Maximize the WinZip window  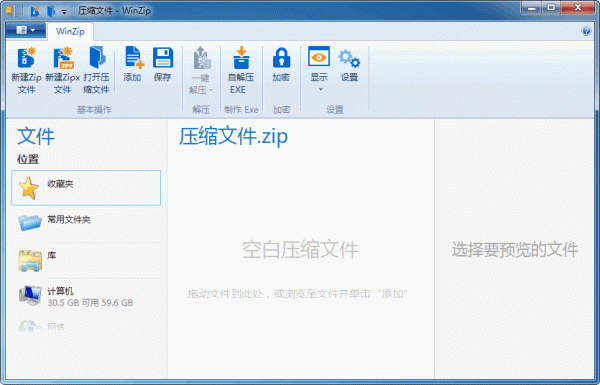(551, 8)
